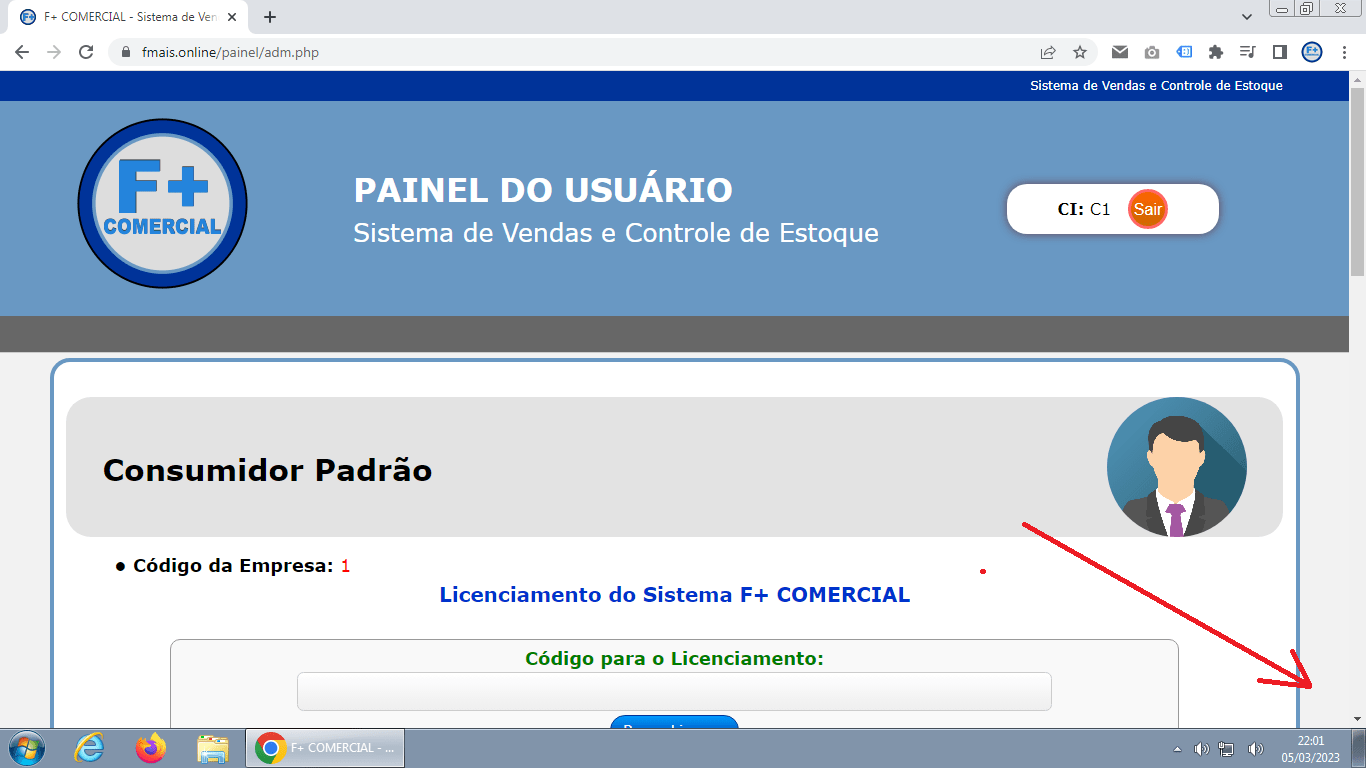Show hidden system tray icons
The width and height of the screenshot is (1366, 768).
coord(1177,748)
